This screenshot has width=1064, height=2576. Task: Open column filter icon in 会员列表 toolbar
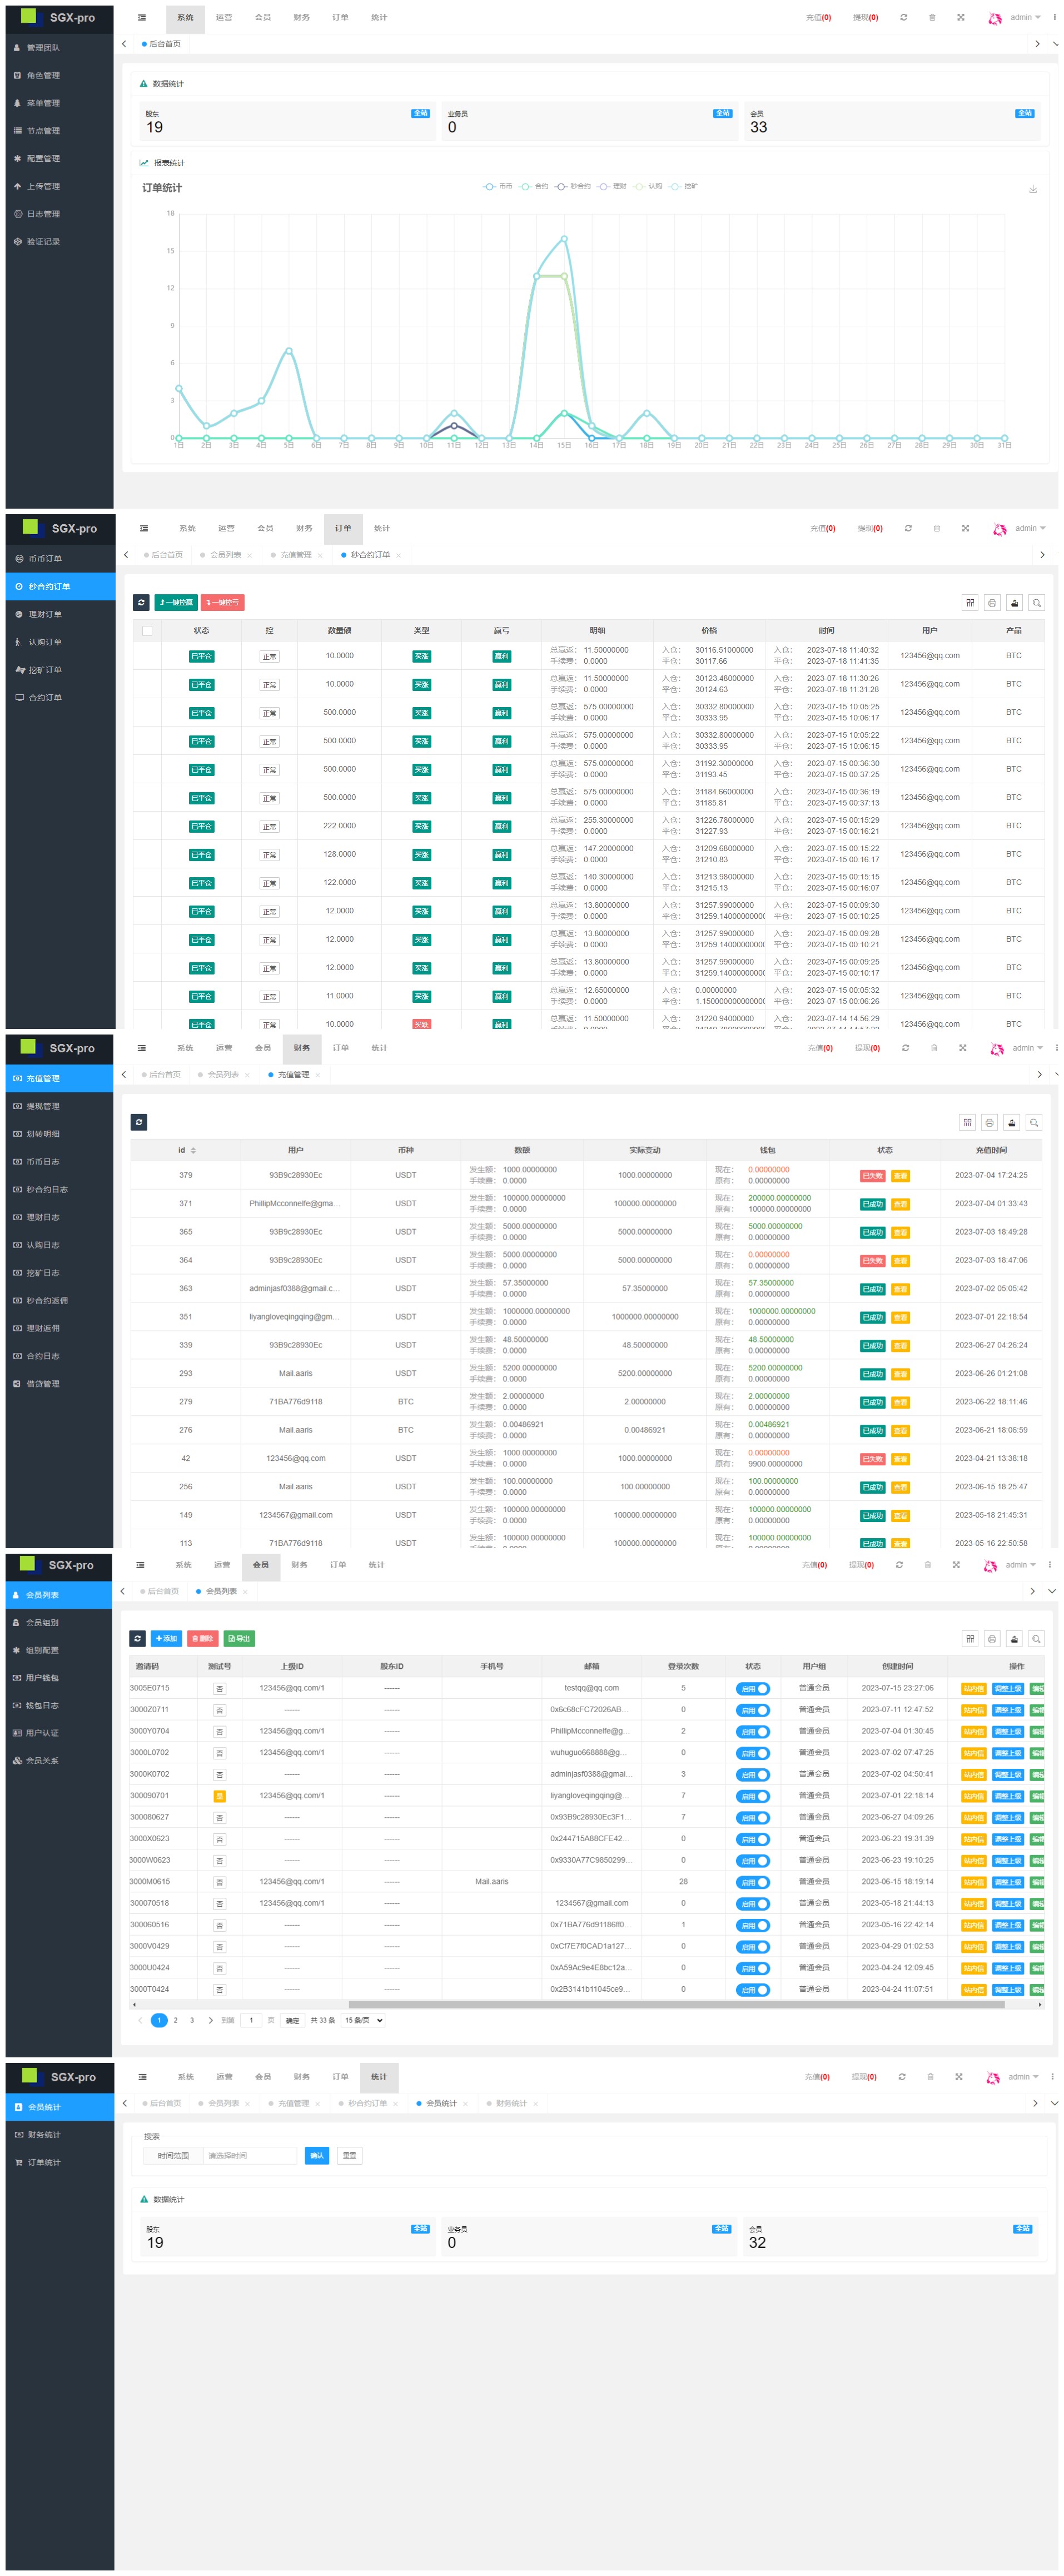(x=969, y=1639)
